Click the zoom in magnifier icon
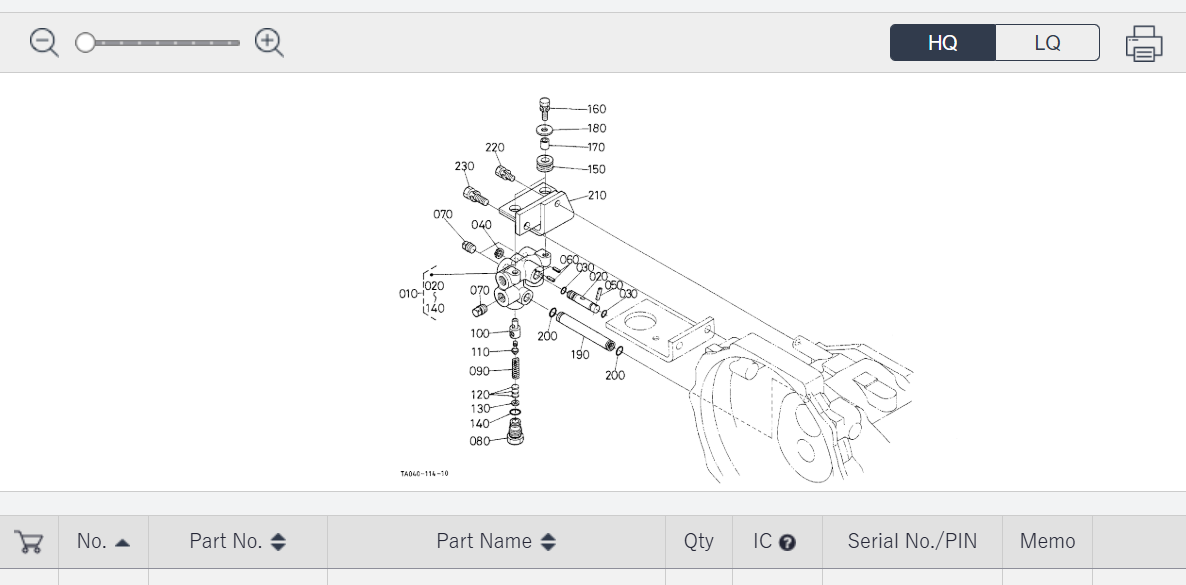Viewport: 1186px width, 585px height. coord(269,43)
